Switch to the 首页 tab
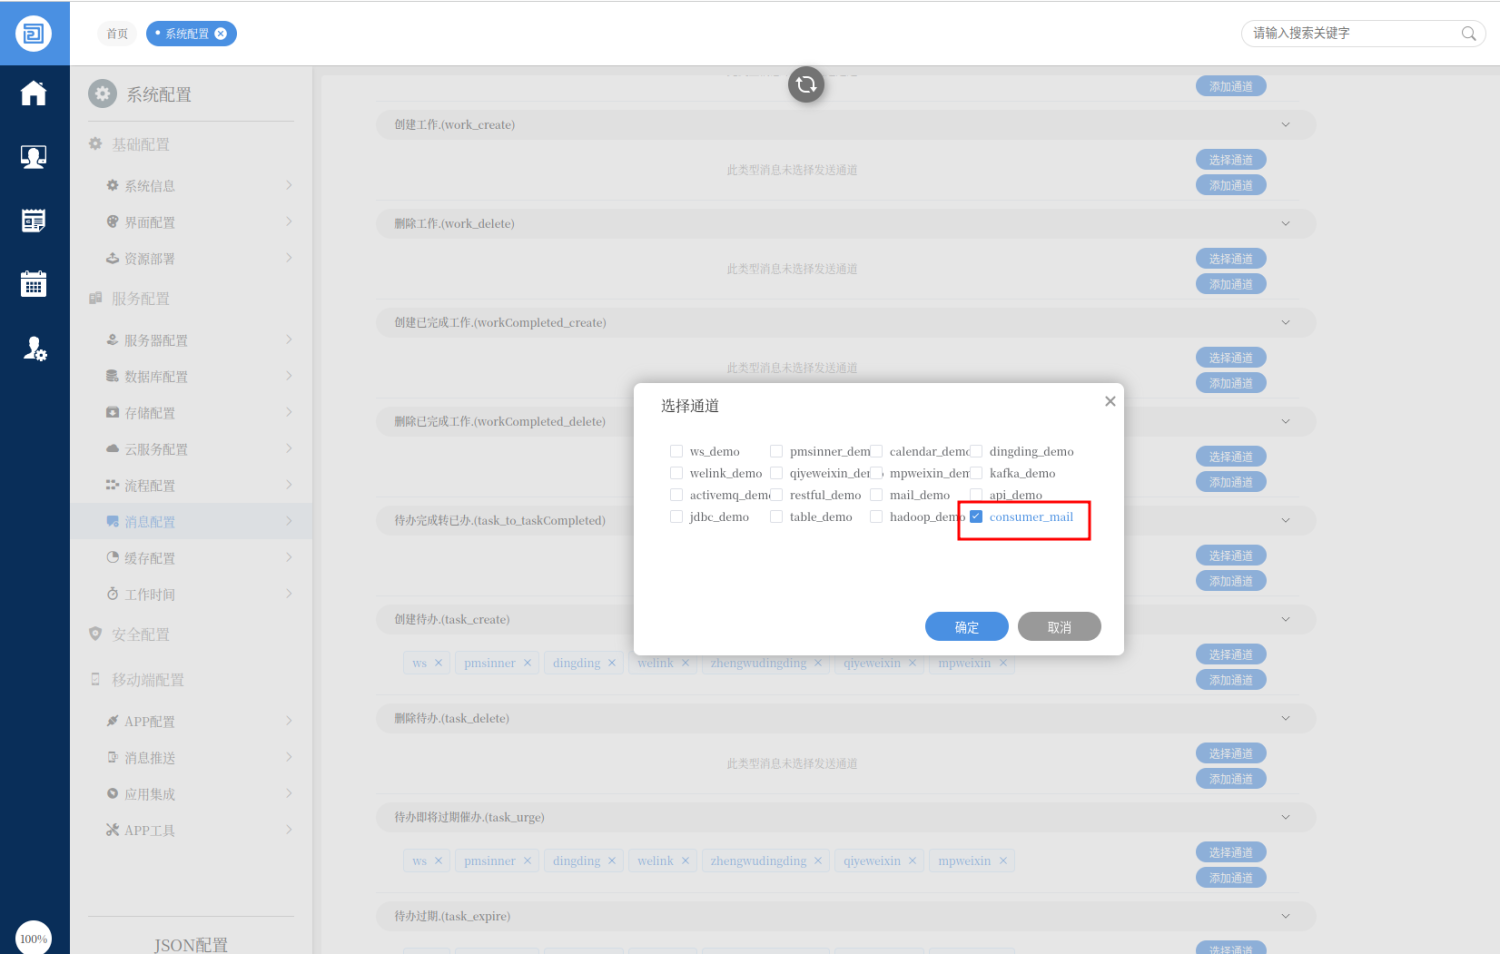The height and width of the screenshot is (954, 1500). pos(117,34)
